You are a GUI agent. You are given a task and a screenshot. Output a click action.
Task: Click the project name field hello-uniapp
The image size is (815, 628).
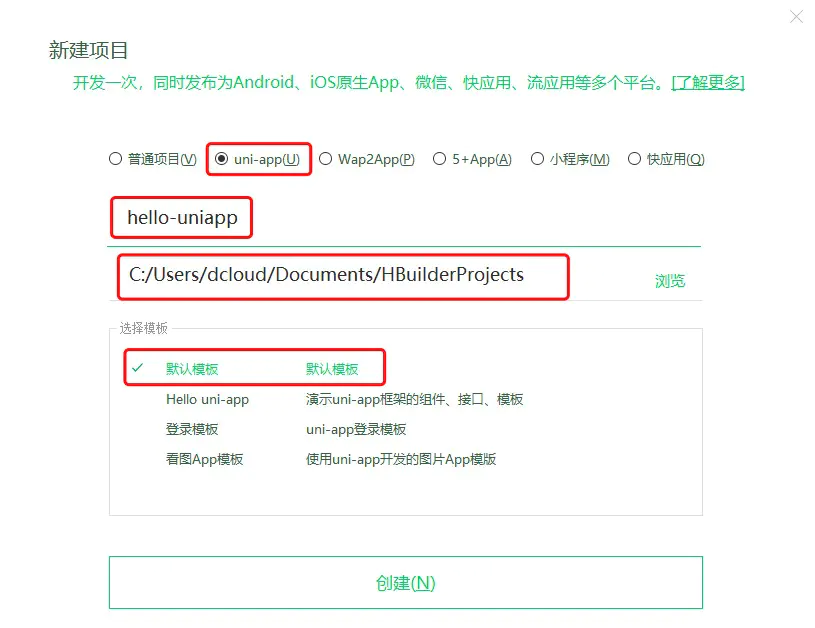[x=404, y=218]
